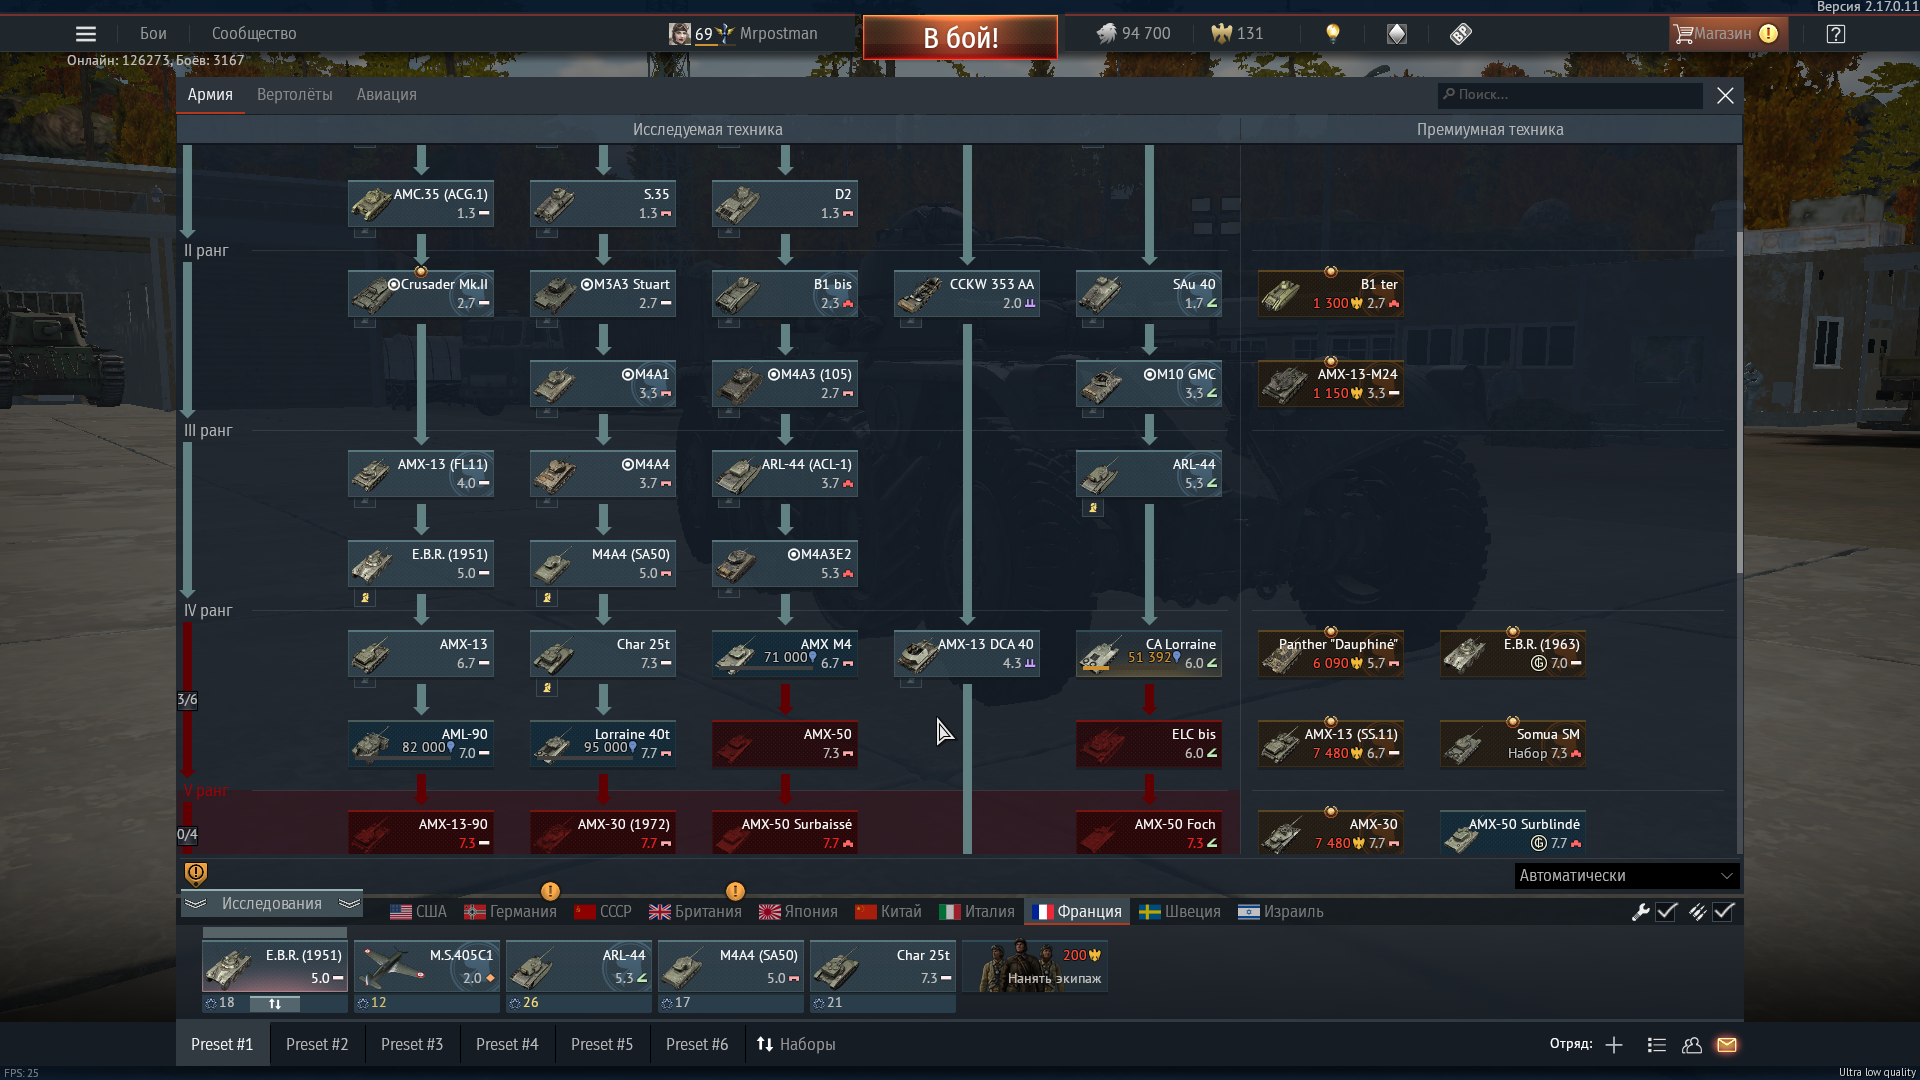Select the Италия nation tab
Viewport: 1920px width, 1080px height.
click(x=977, y=912)
